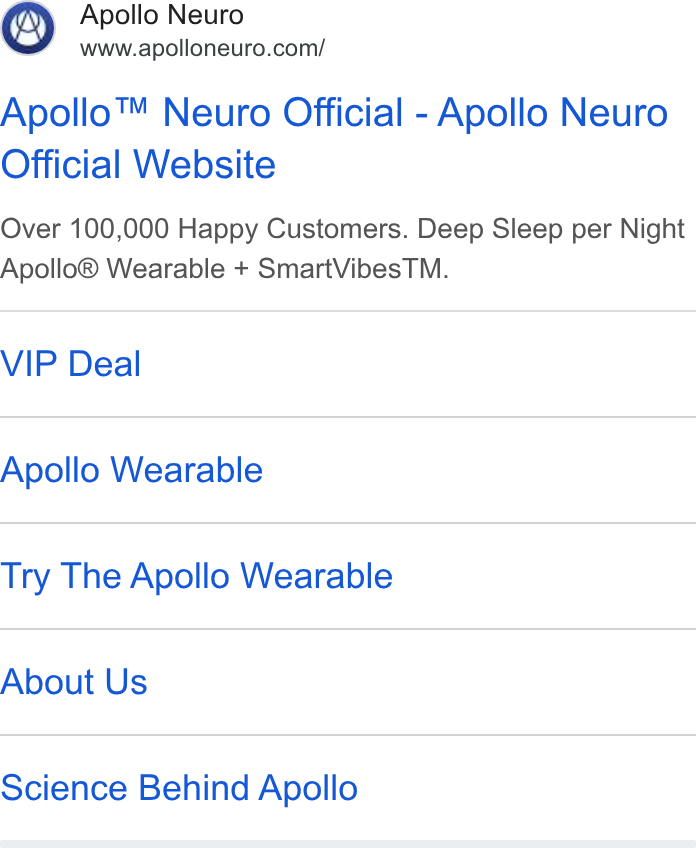Click the Apollo Neuro circular logo icon
Screen dimensions: 696x848
click(28, 28)
